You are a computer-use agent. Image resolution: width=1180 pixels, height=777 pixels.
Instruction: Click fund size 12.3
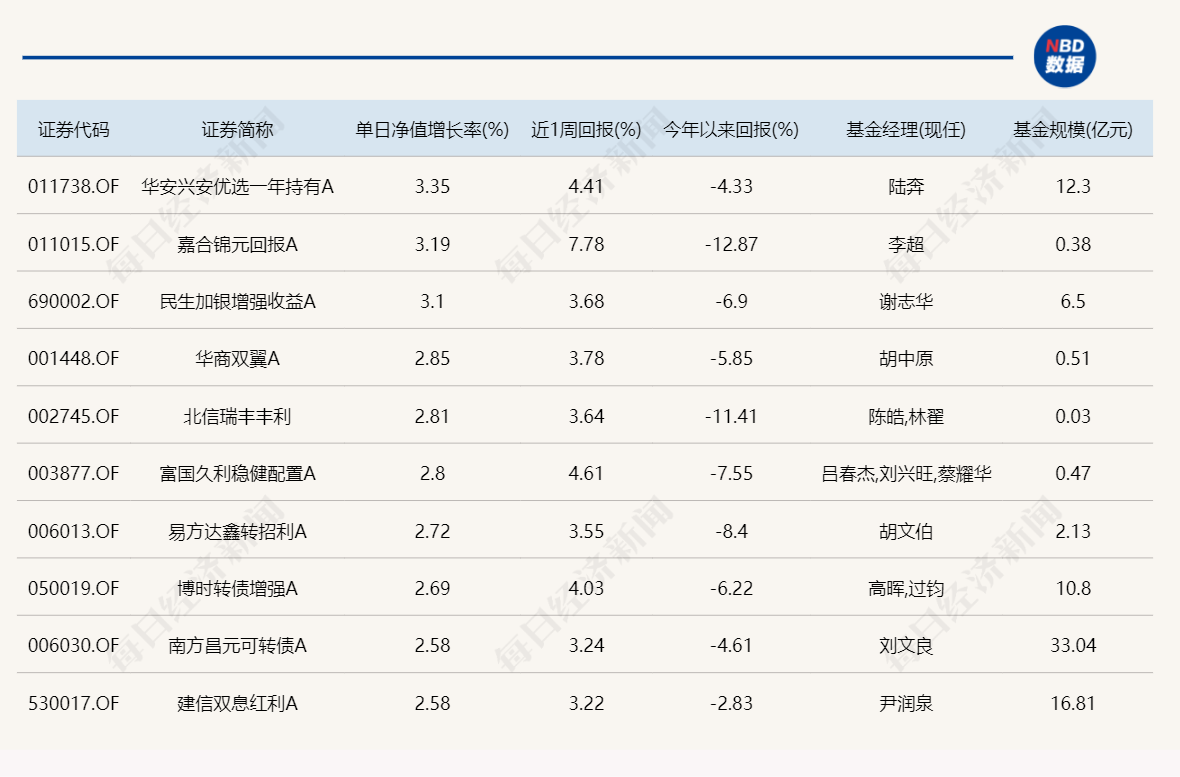[1072, 186]
